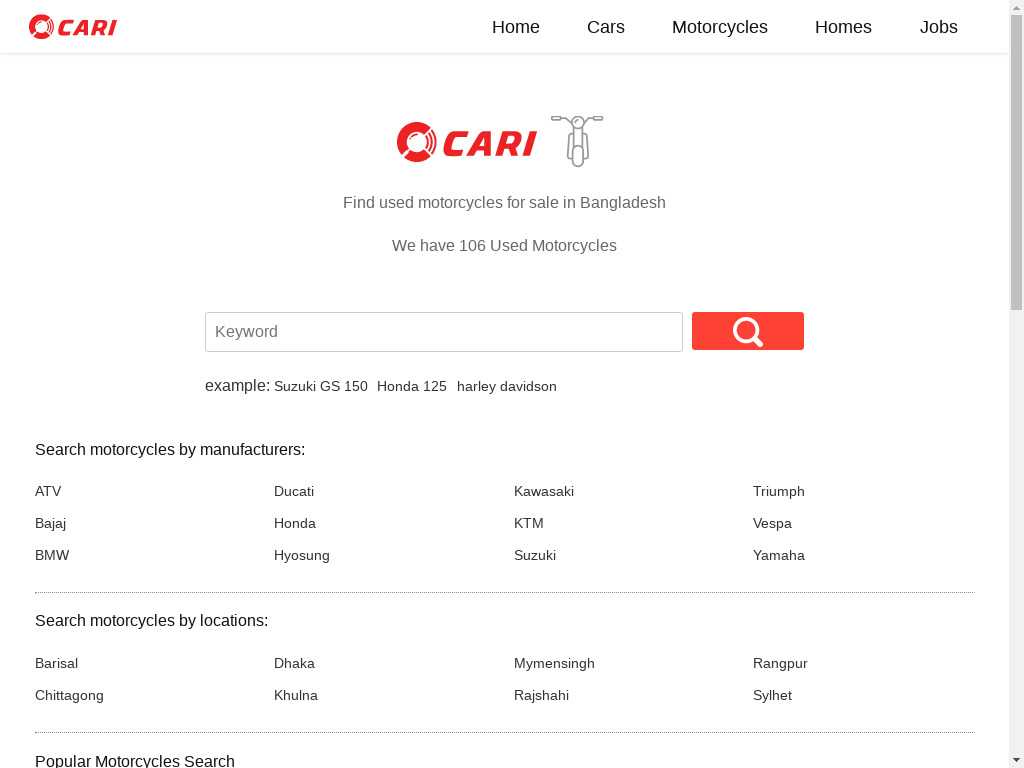Select the Hyosung manufacturer link
1024x768 pixels.
tap(302, 555)
